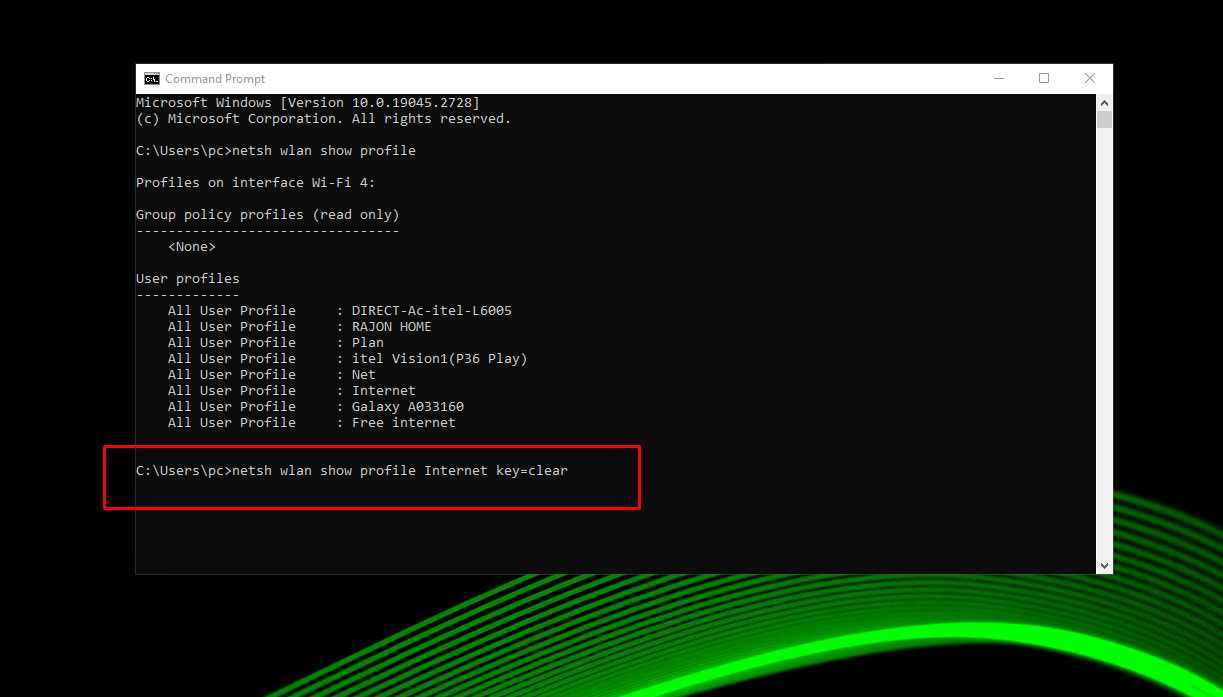Click the Plan profile name
The image size is (1223, 697).
point(368,342)
